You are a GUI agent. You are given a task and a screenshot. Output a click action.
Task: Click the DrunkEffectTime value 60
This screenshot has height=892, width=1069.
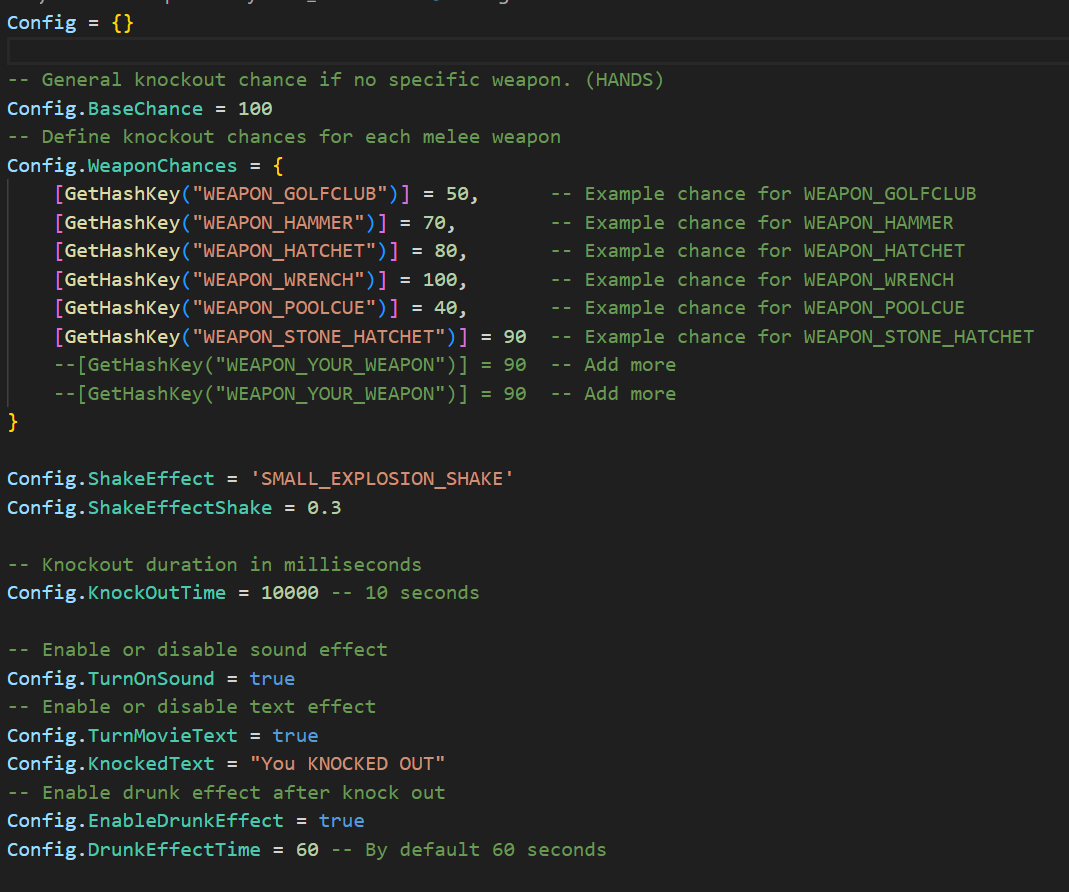click(x=307, y=850)
